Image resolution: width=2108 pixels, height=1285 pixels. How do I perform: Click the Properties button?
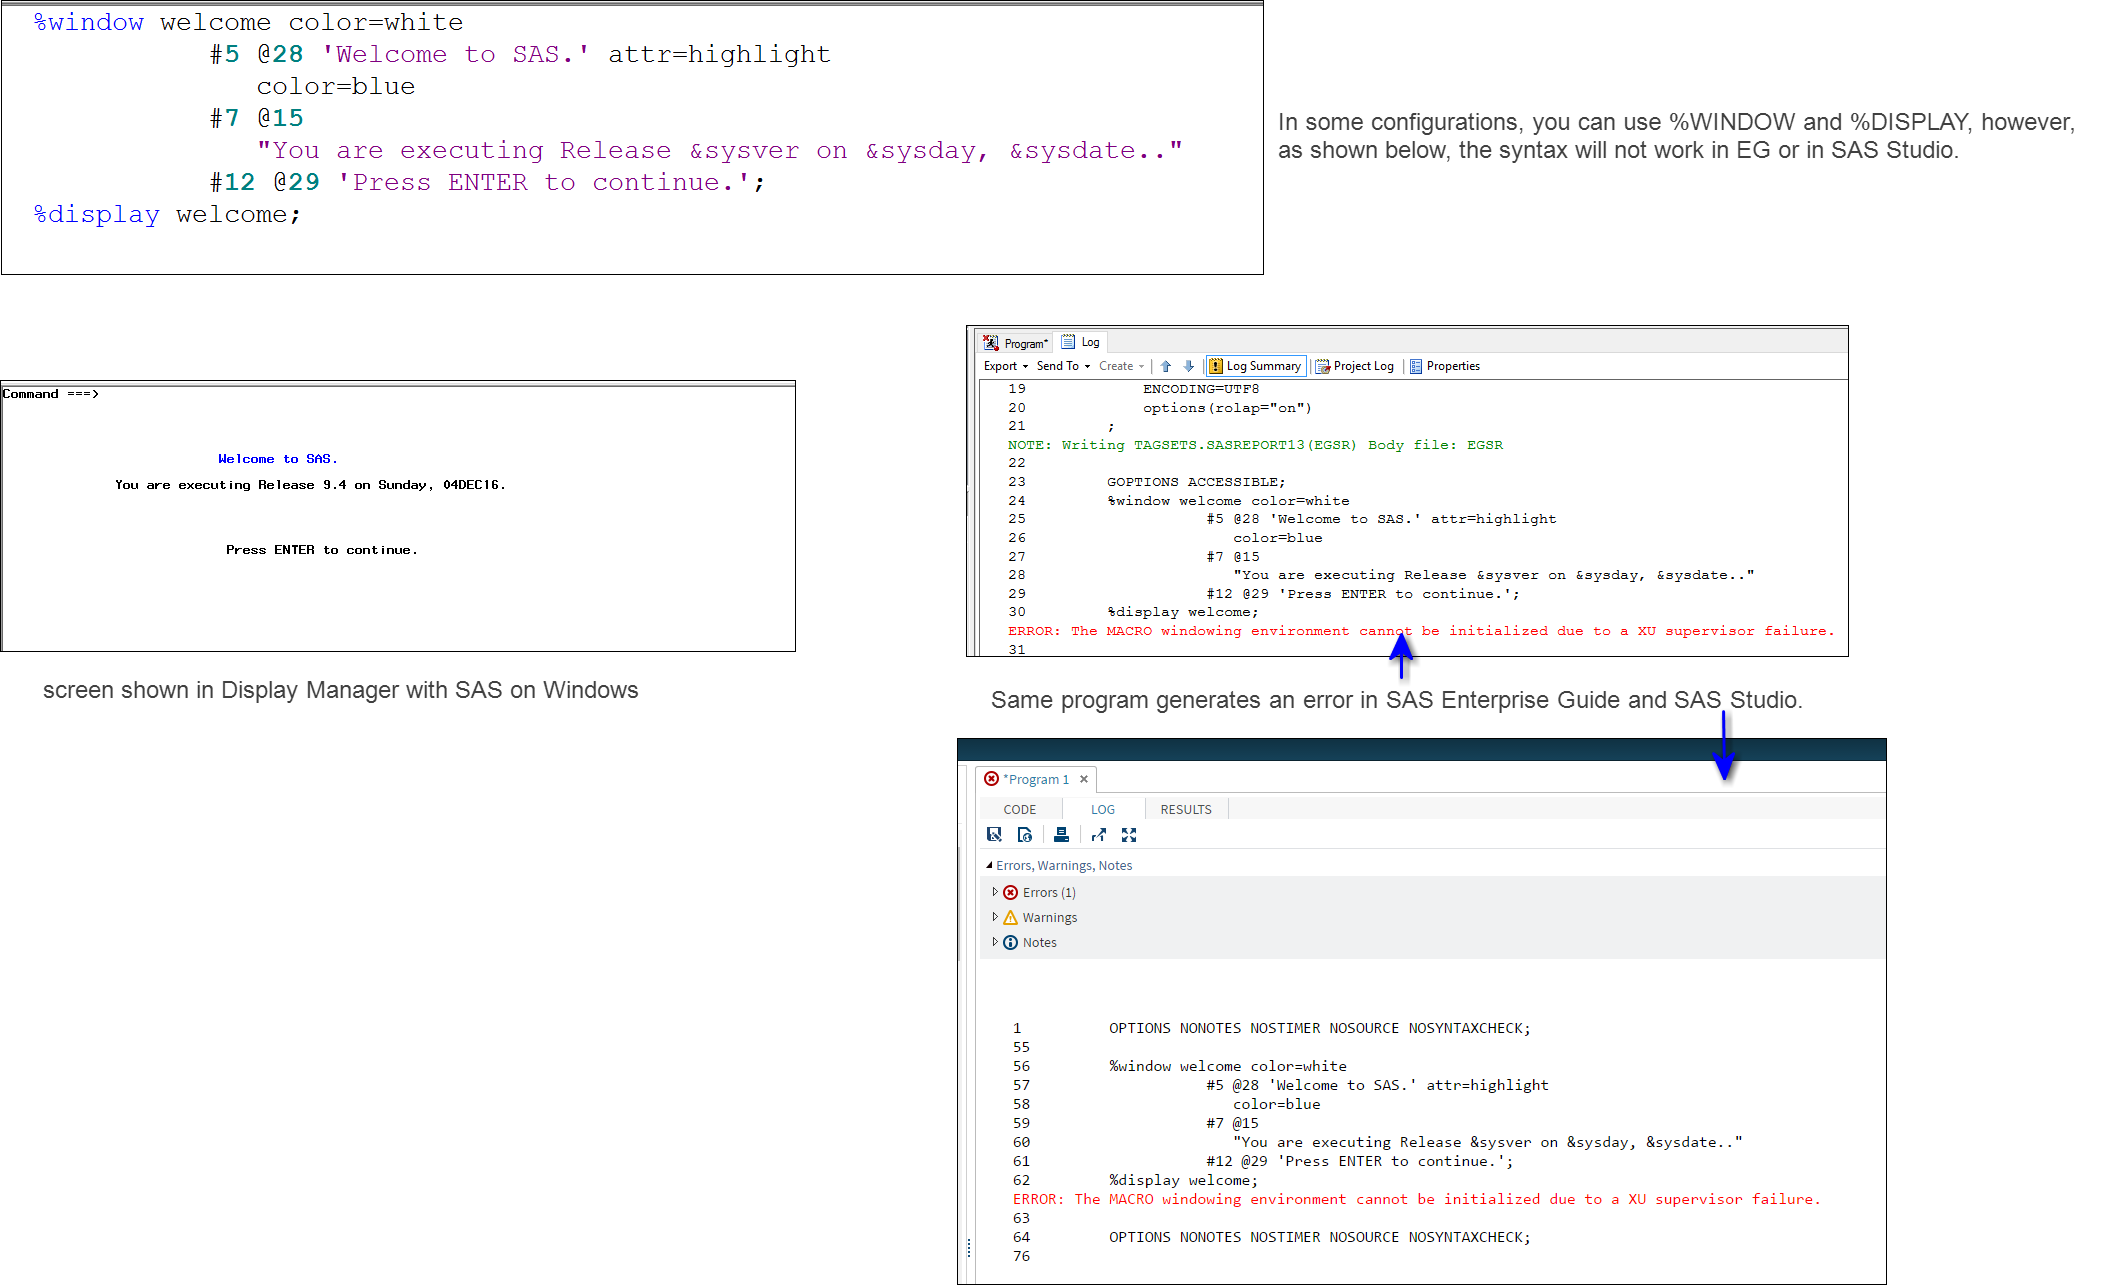[1444, 366]
